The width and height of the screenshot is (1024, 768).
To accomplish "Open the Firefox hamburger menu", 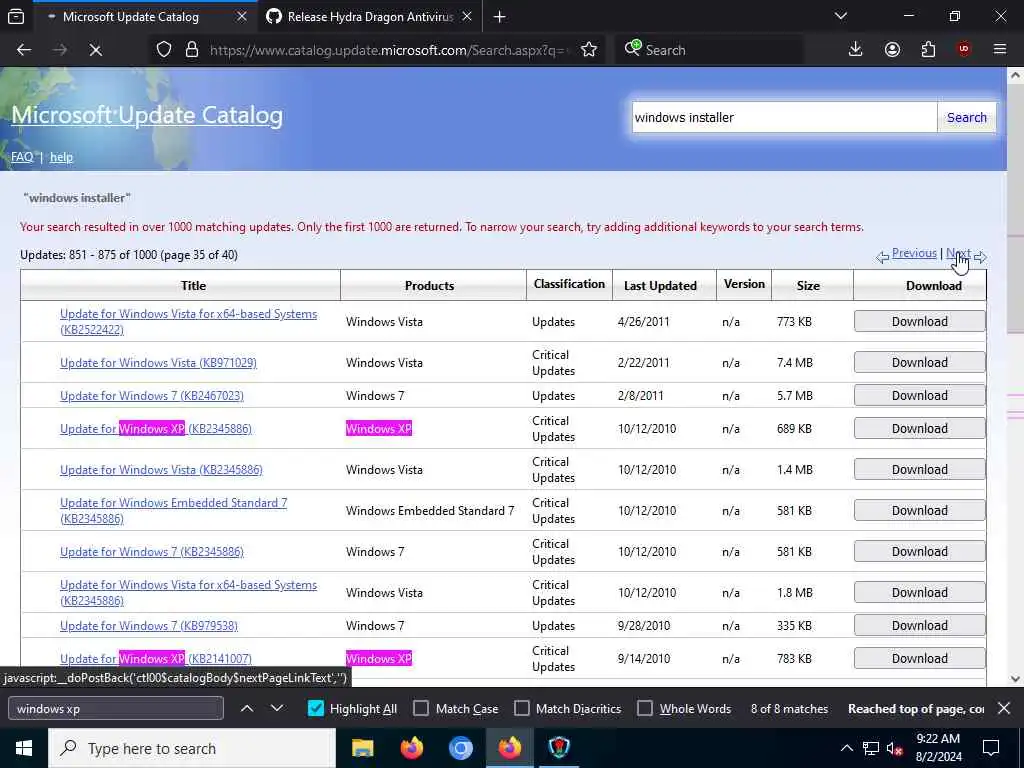I will (1000, 50).
